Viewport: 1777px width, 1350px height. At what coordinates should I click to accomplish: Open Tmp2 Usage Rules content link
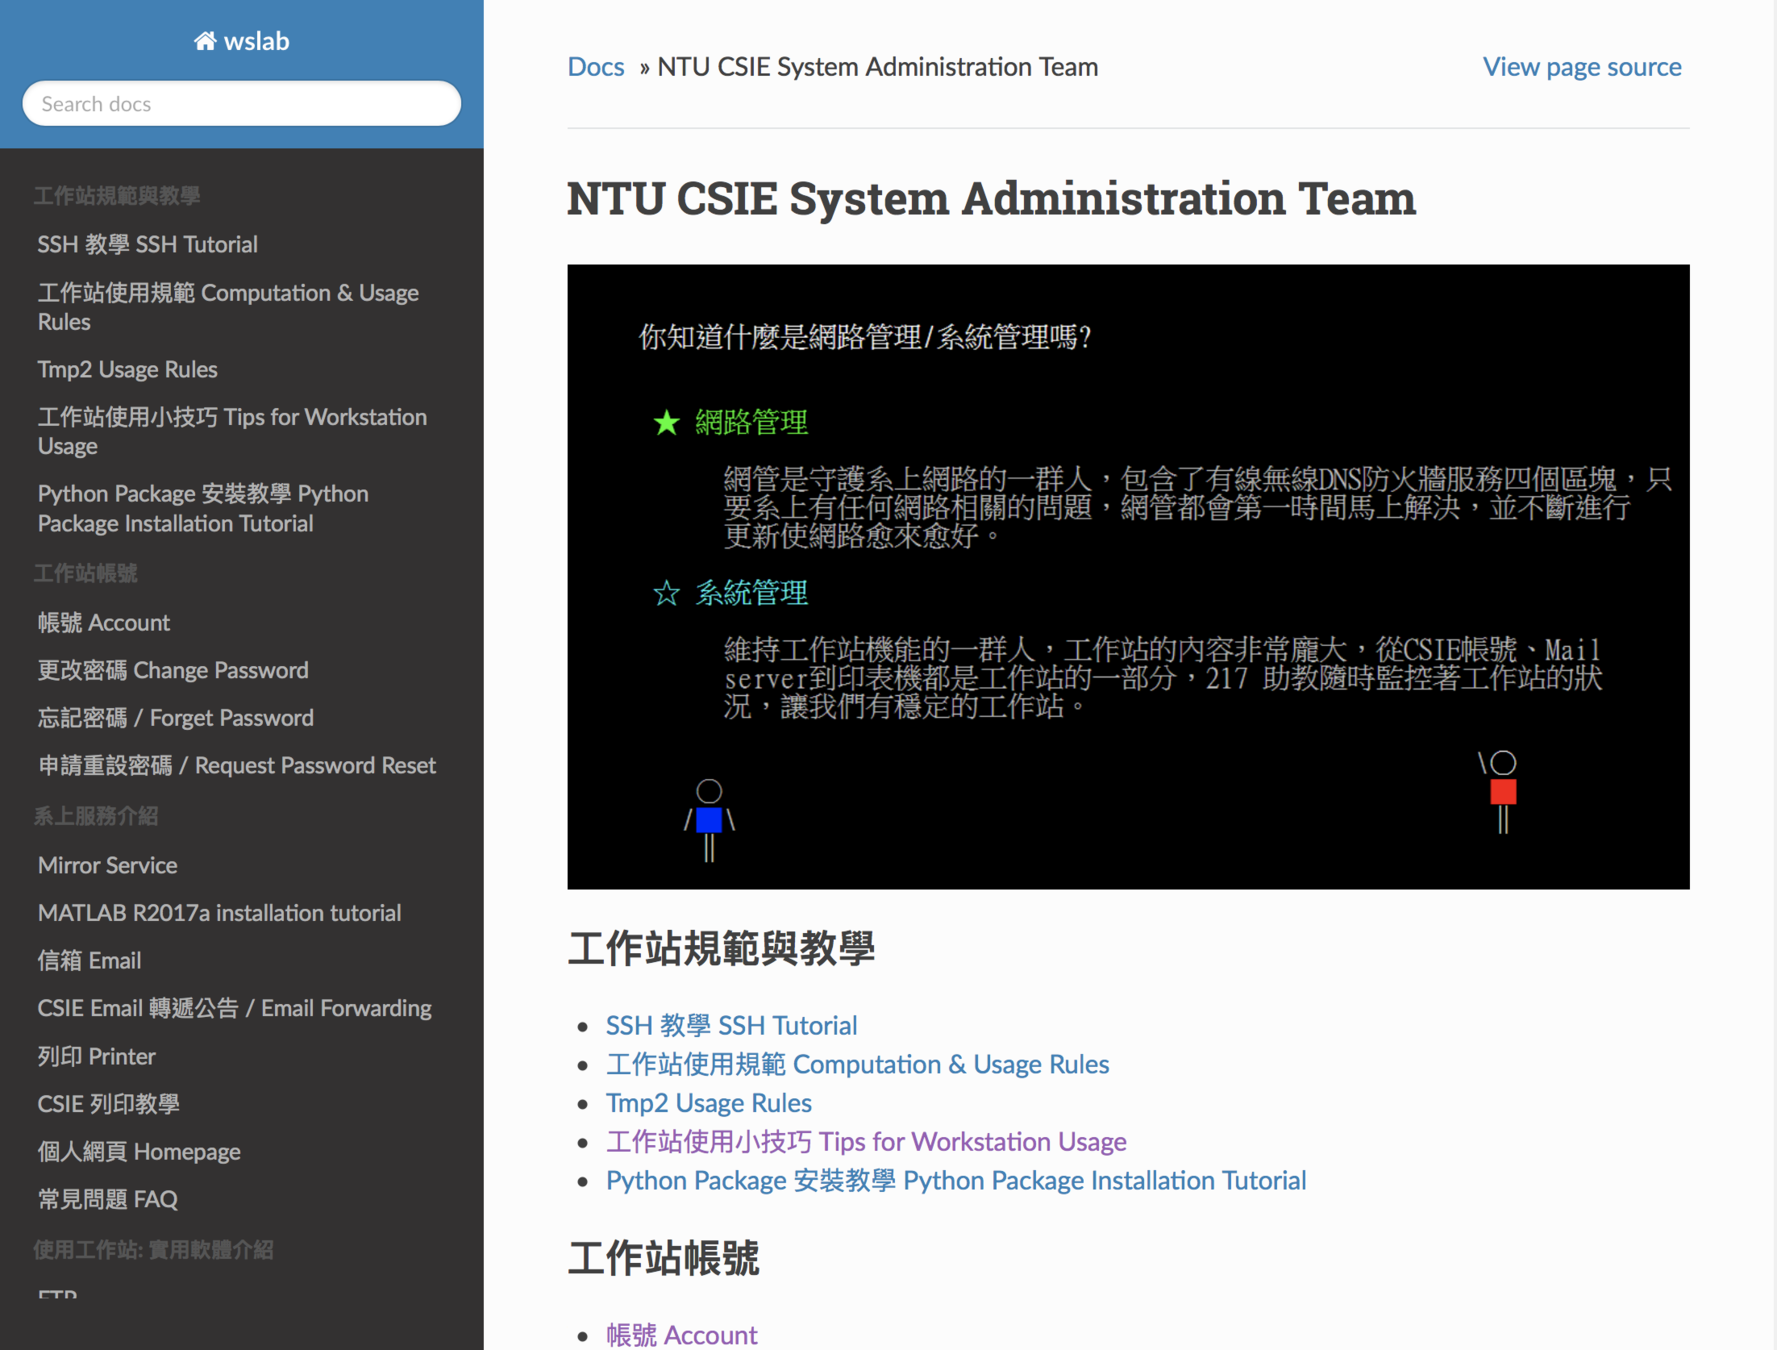click(x=709, y=1102)
